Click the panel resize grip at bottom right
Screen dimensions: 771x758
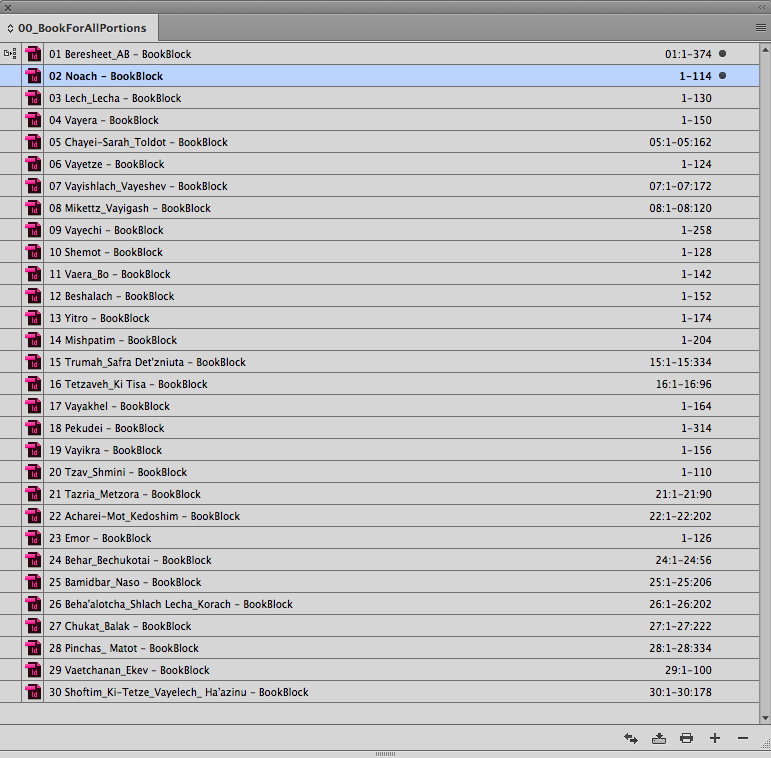(x=765, y=745)
